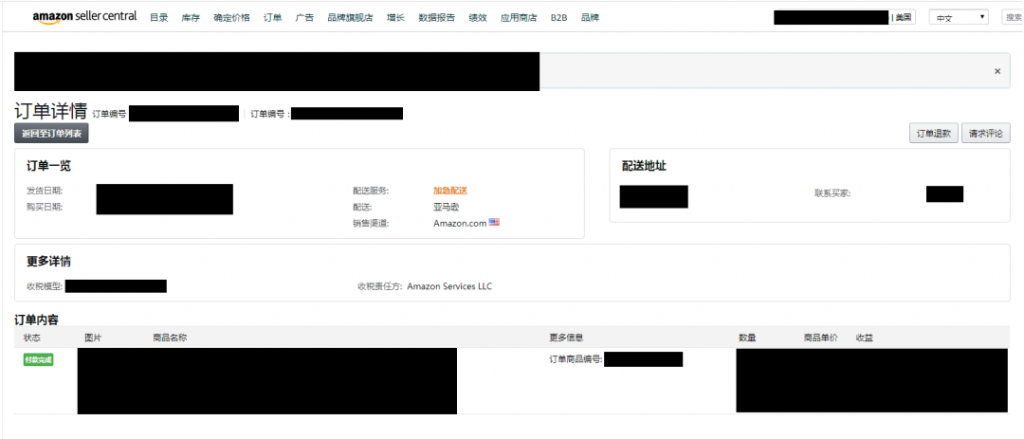Image resolution: width=1024 pixels, height=439 pixels.
Task: Open the 中文 language dropdown
Action: pyautogui.click(x=959, y=18)
